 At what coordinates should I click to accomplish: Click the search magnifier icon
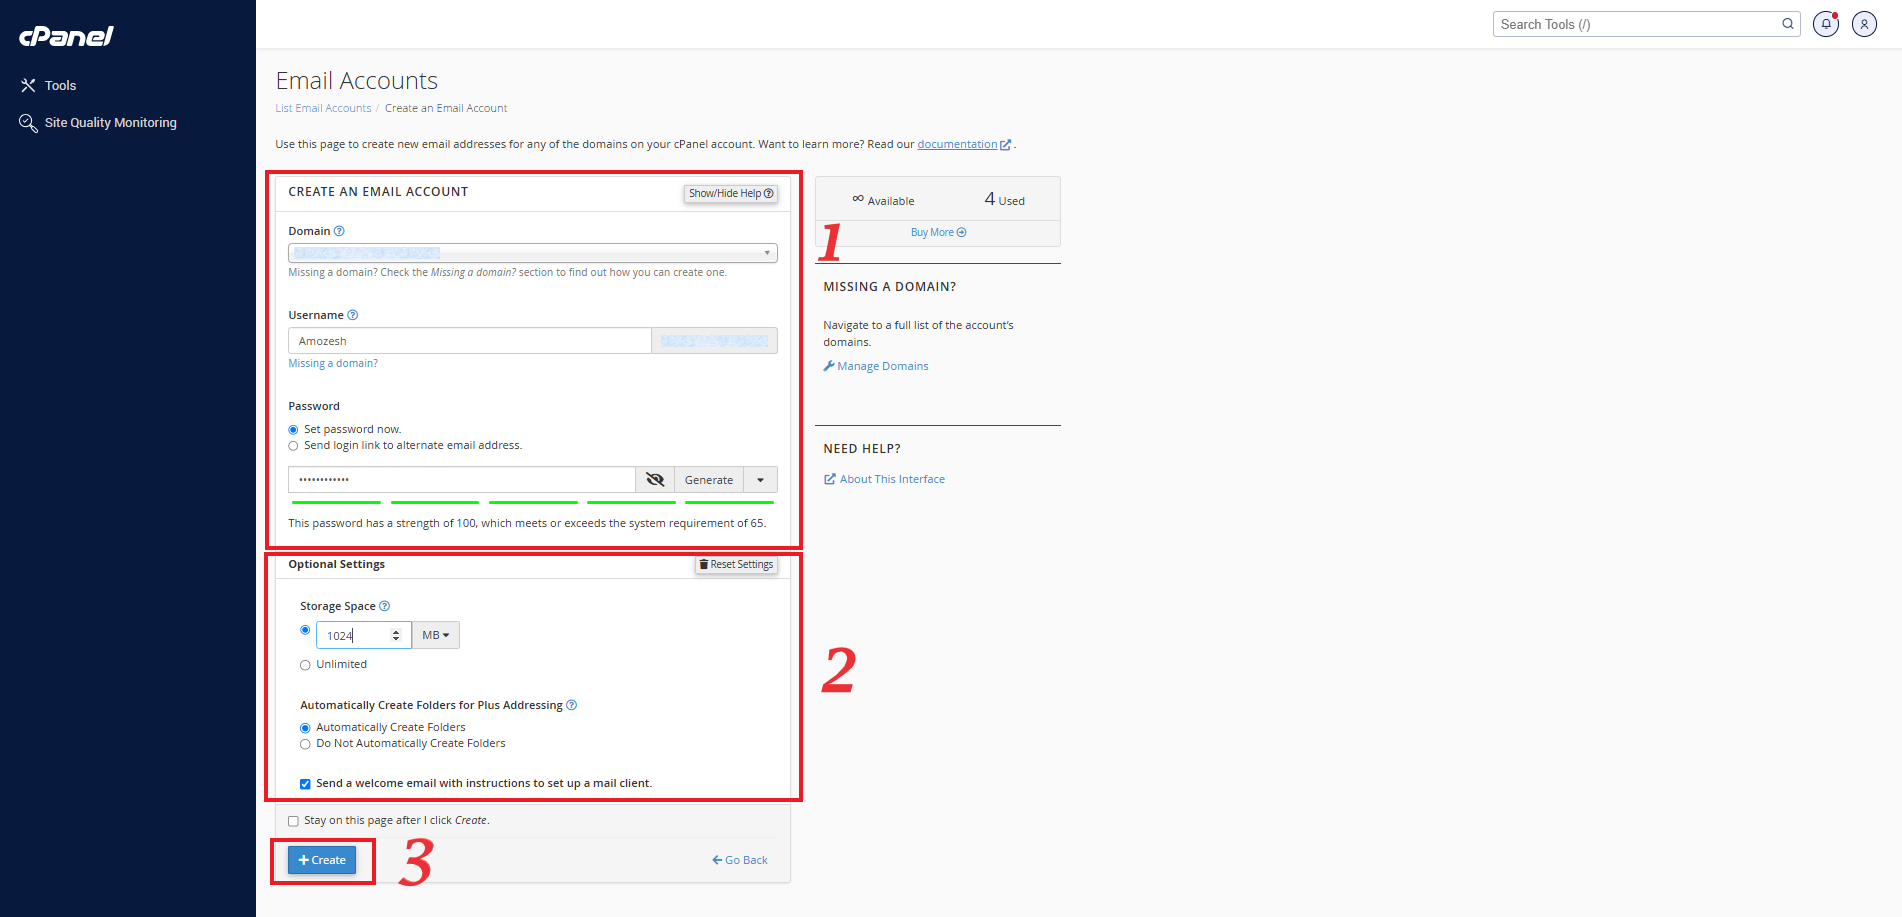[x=1788, y=24]
